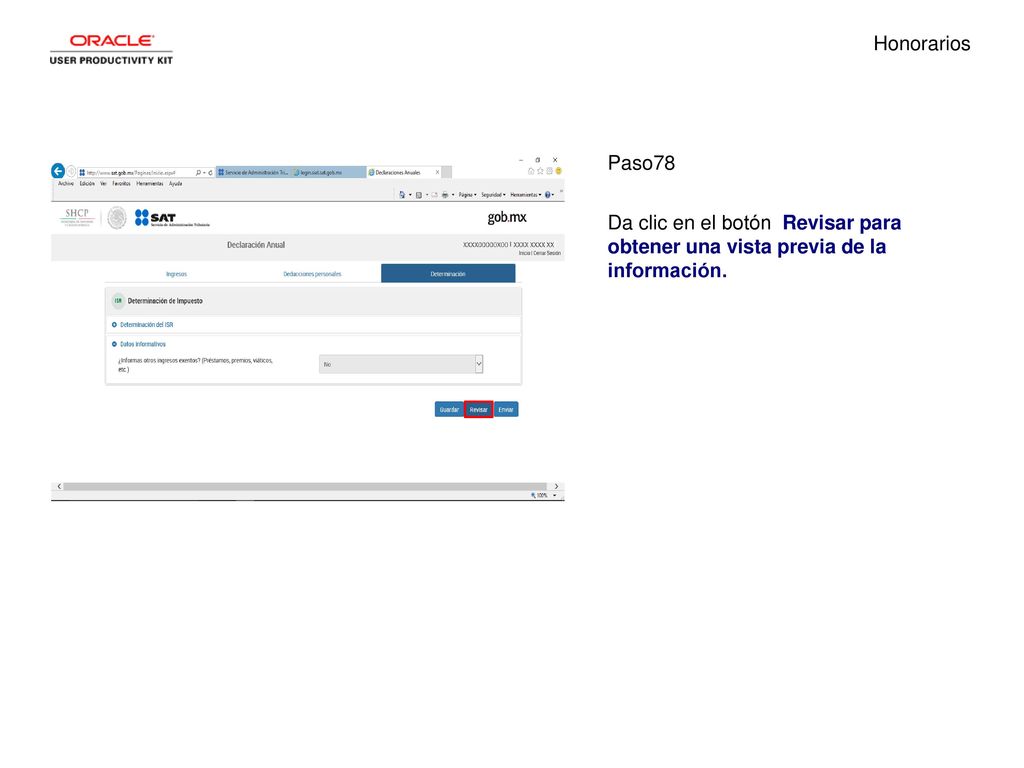Click the horizontal scrollbar left arrow

pos(59,487)
